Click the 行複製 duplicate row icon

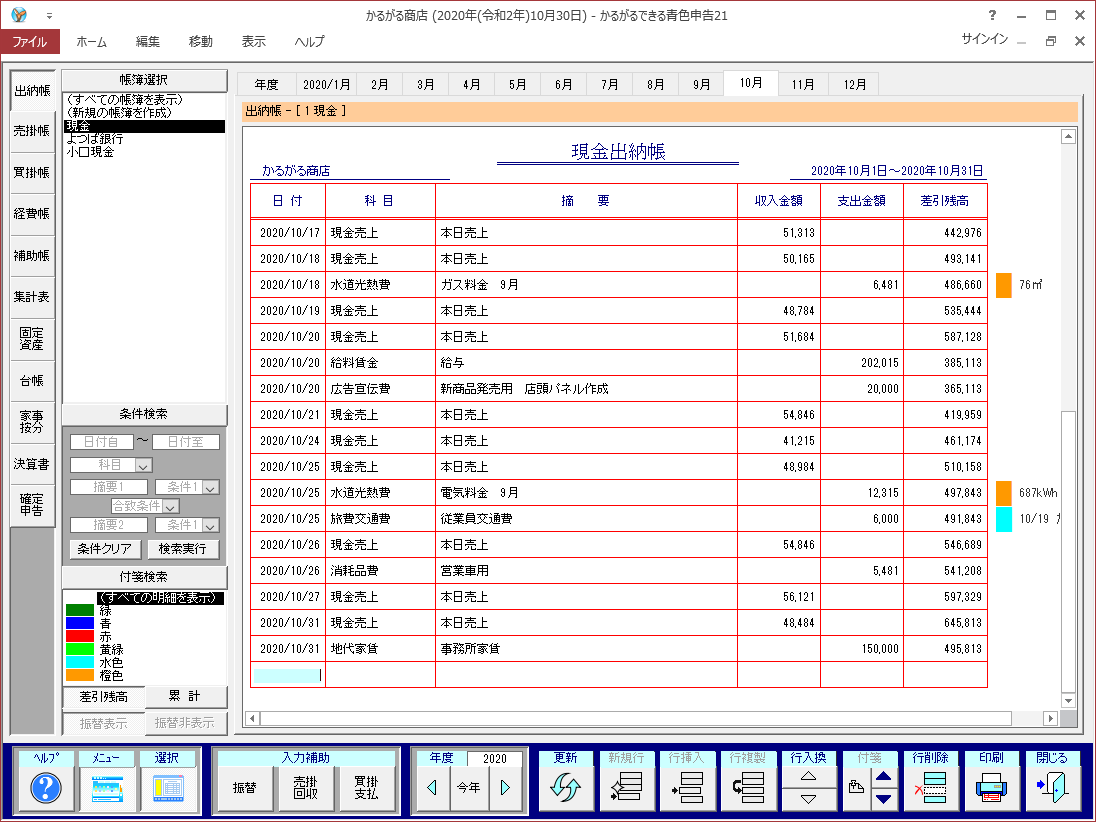(748, 788)
